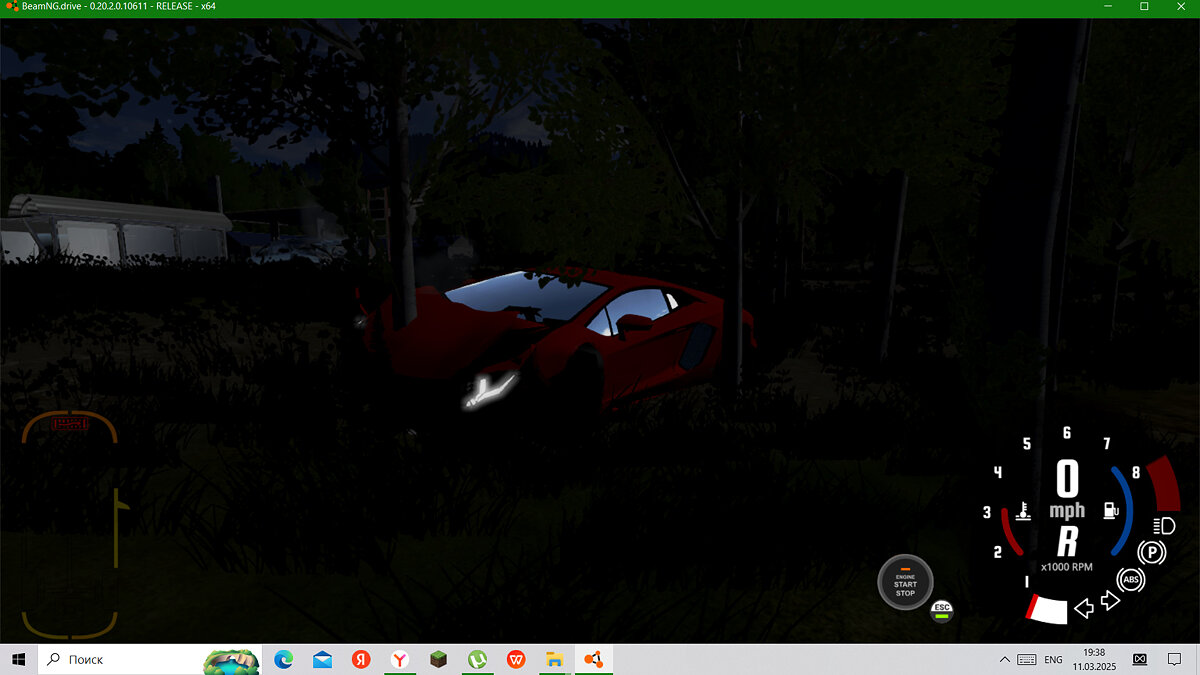Click the reverse gear R indicator
The height and width of the screenshot is (675, 1200).
tap(1067, 542)
